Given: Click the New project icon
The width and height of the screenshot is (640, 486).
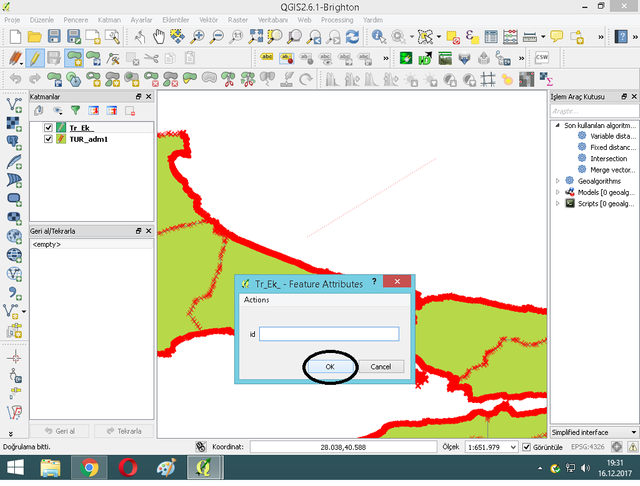Looking at the screenshot, I should pyautogui.click(x=15, y=37).
